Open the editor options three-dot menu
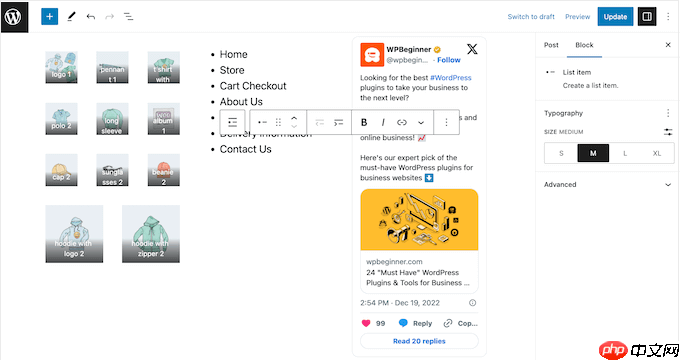Screen dimensions: 680x360 pyautogui.click(x=668, y=16)
